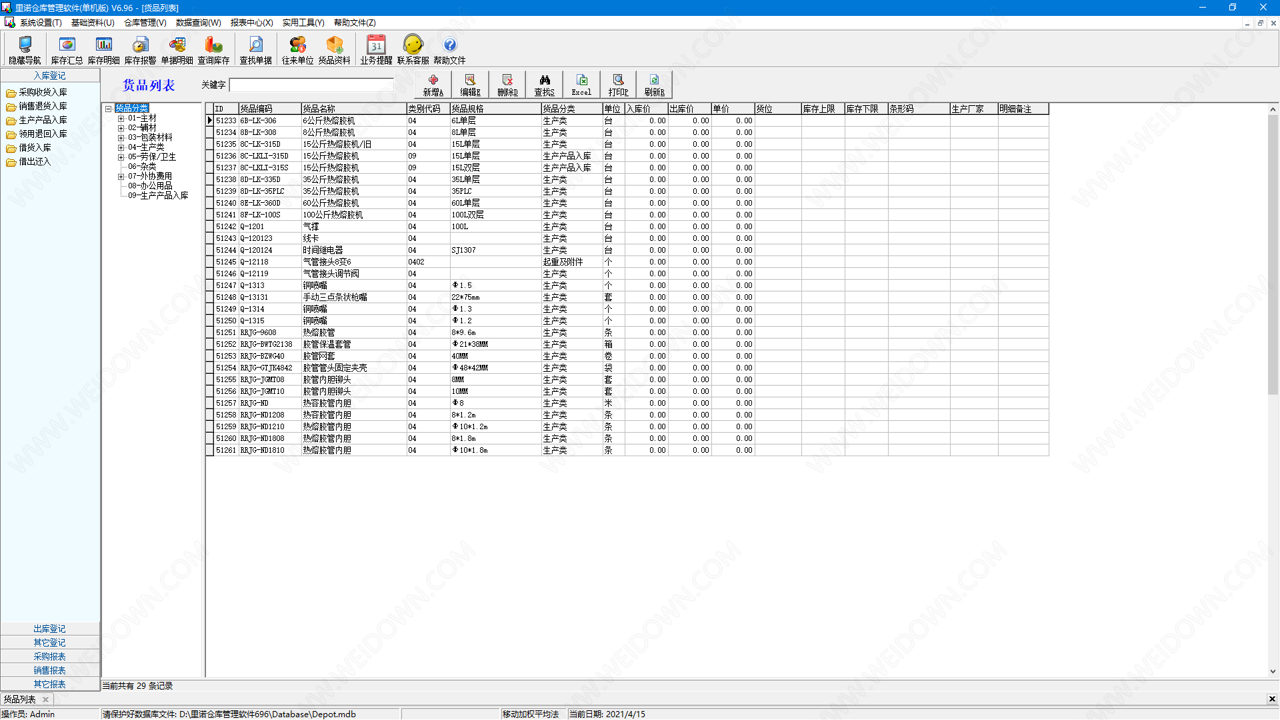
Task: Open the 基础资料(U) menu
Action: 92,22
